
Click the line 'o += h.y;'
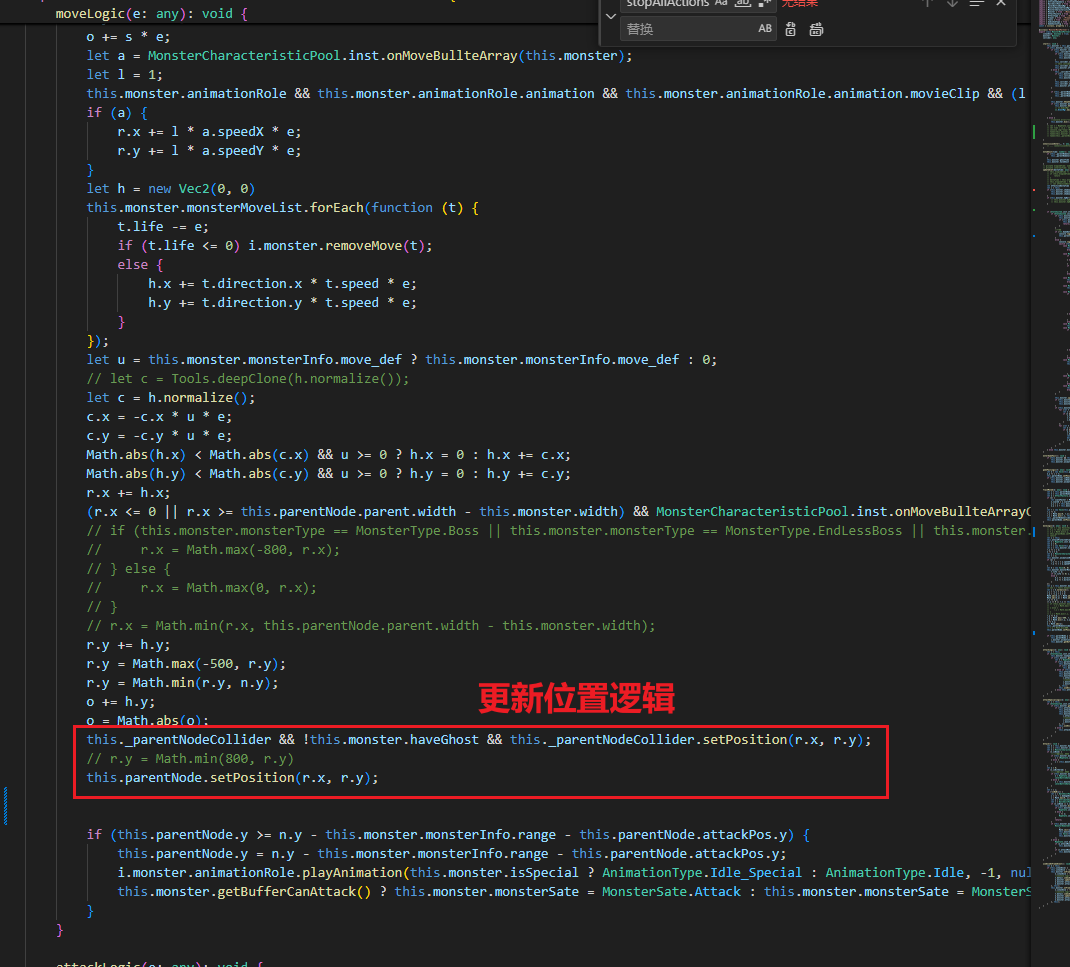pos(121,702)
